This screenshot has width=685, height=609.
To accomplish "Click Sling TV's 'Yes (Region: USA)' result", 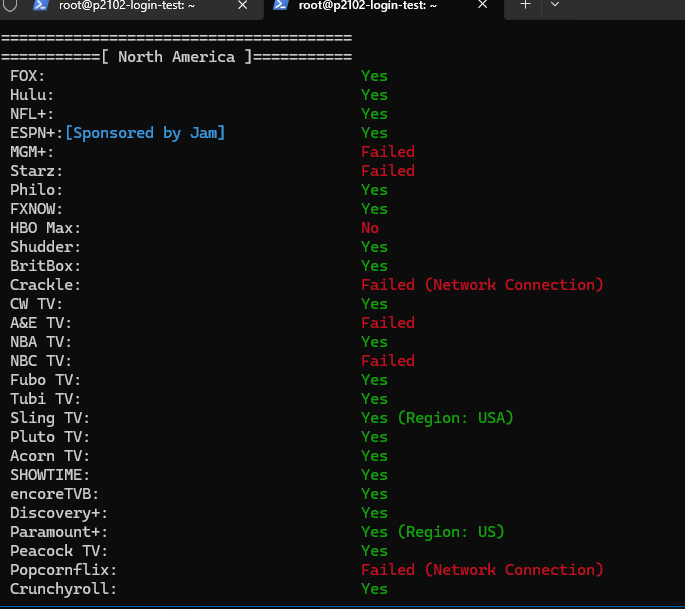I will click(437, 418).
